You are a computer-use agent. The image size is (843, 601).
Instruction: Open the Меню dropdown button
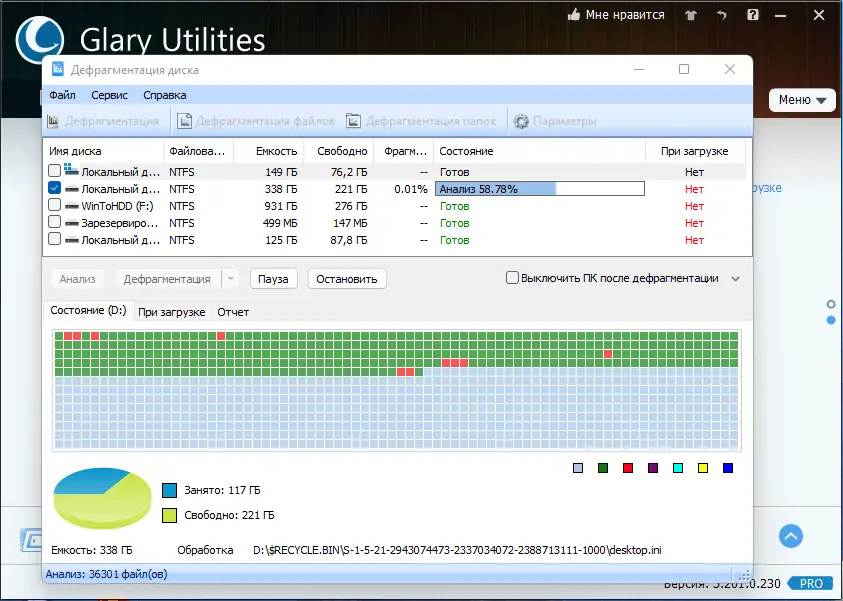point(802,100)
